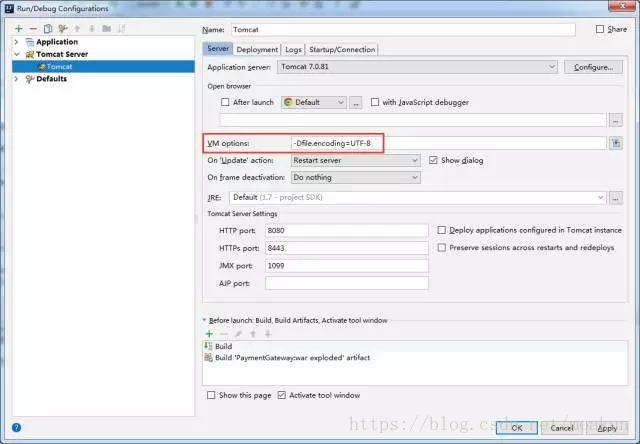Check Preserve sessions across restarts and redeploys
This screenshot has height=444, width=640.
pos(441,247)
